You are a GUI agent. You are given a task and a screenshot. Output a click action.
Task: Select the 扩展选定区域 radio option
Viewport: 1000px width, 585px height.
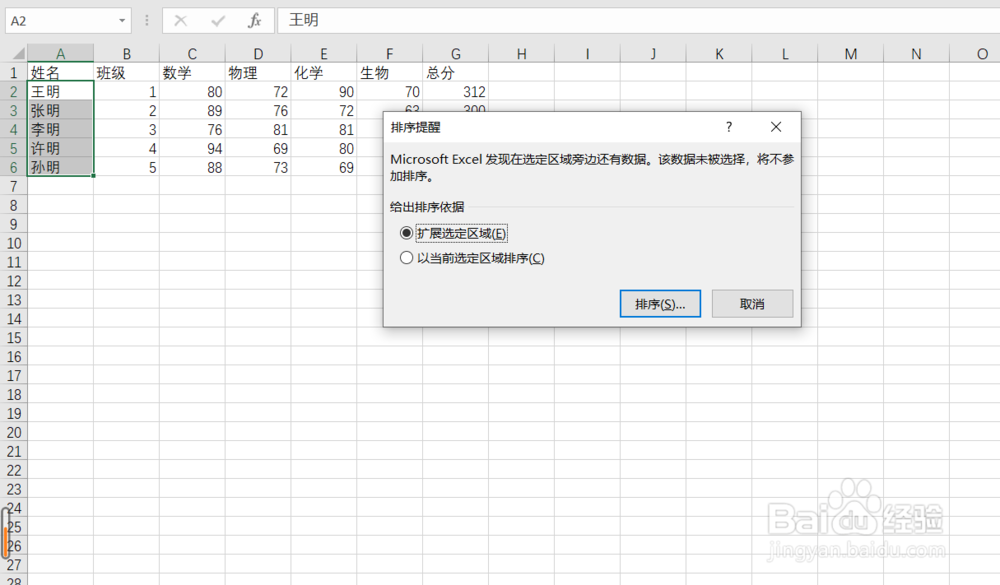click(407, 233)
